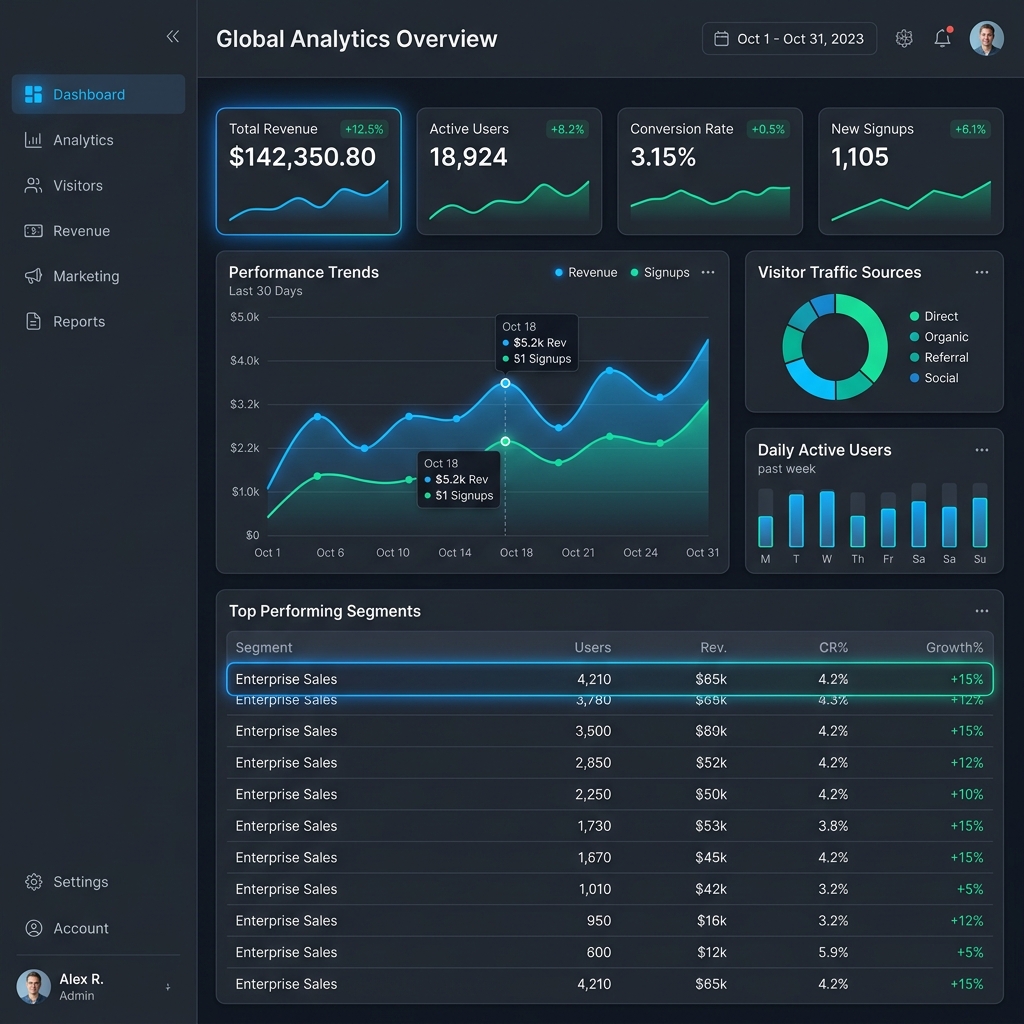Open the Account sidebar link
The width and height of the screenshot is (1024, 1024).
pos(99,928)
